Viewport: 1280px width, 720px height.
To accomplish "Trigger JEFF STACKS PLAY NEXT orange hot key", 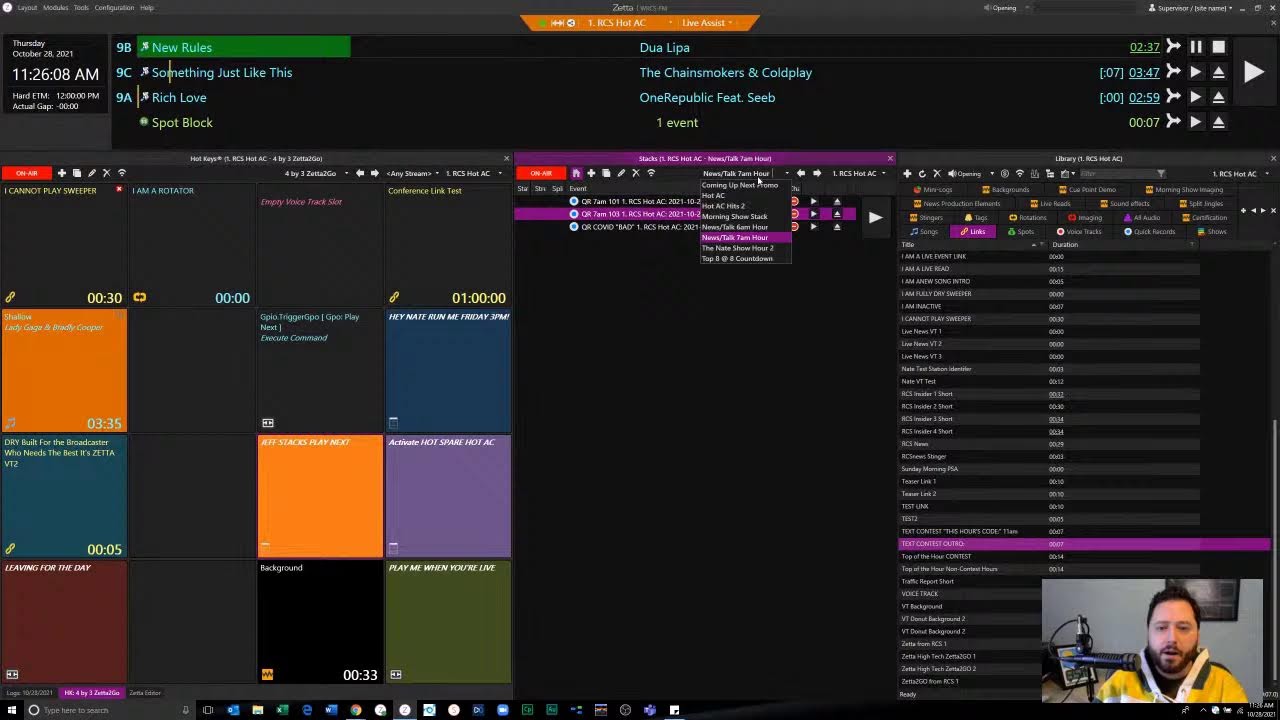I will pos(320,496).
